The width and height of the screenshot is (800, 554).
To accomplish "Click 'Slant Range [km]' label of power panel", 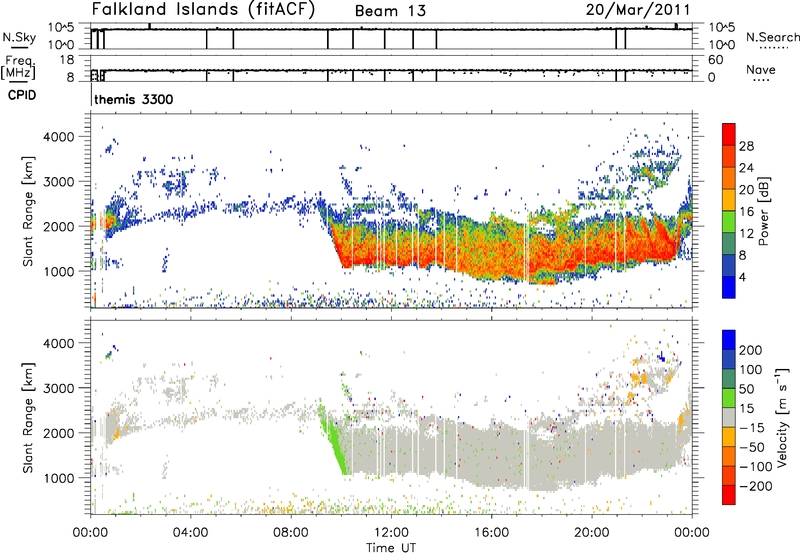I will (x=28, y=211).
